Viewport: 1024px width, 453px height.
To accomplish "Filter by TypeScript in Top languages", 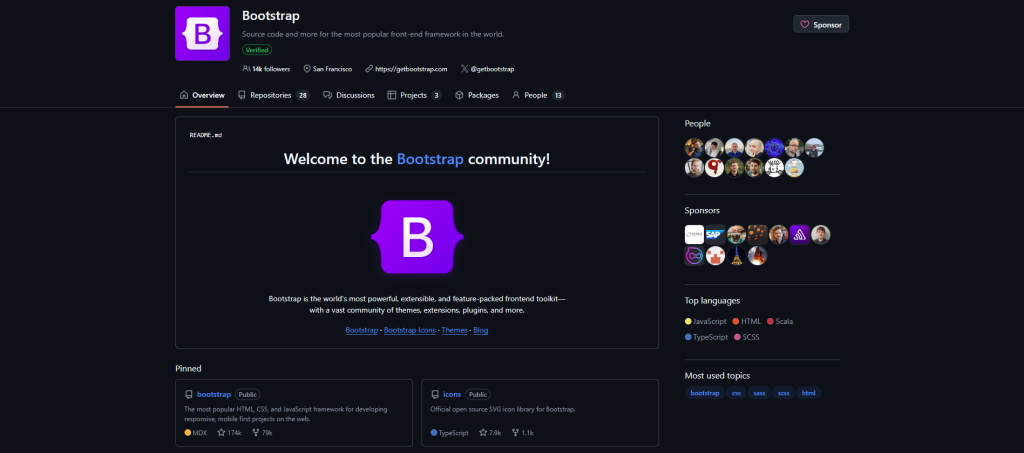I will pos(707,337).
